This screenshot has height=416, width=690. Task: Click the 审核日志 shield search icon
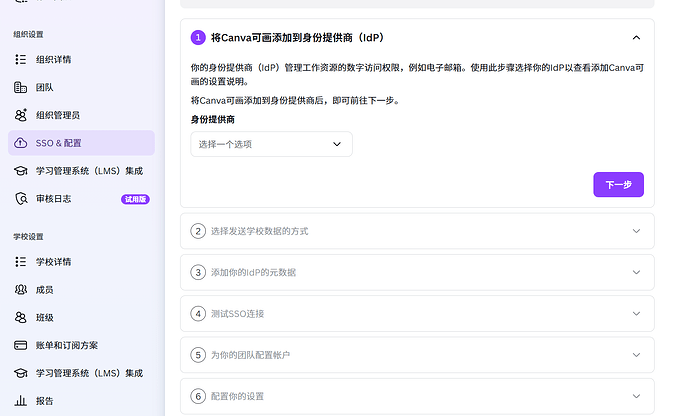tap(21, 199)
